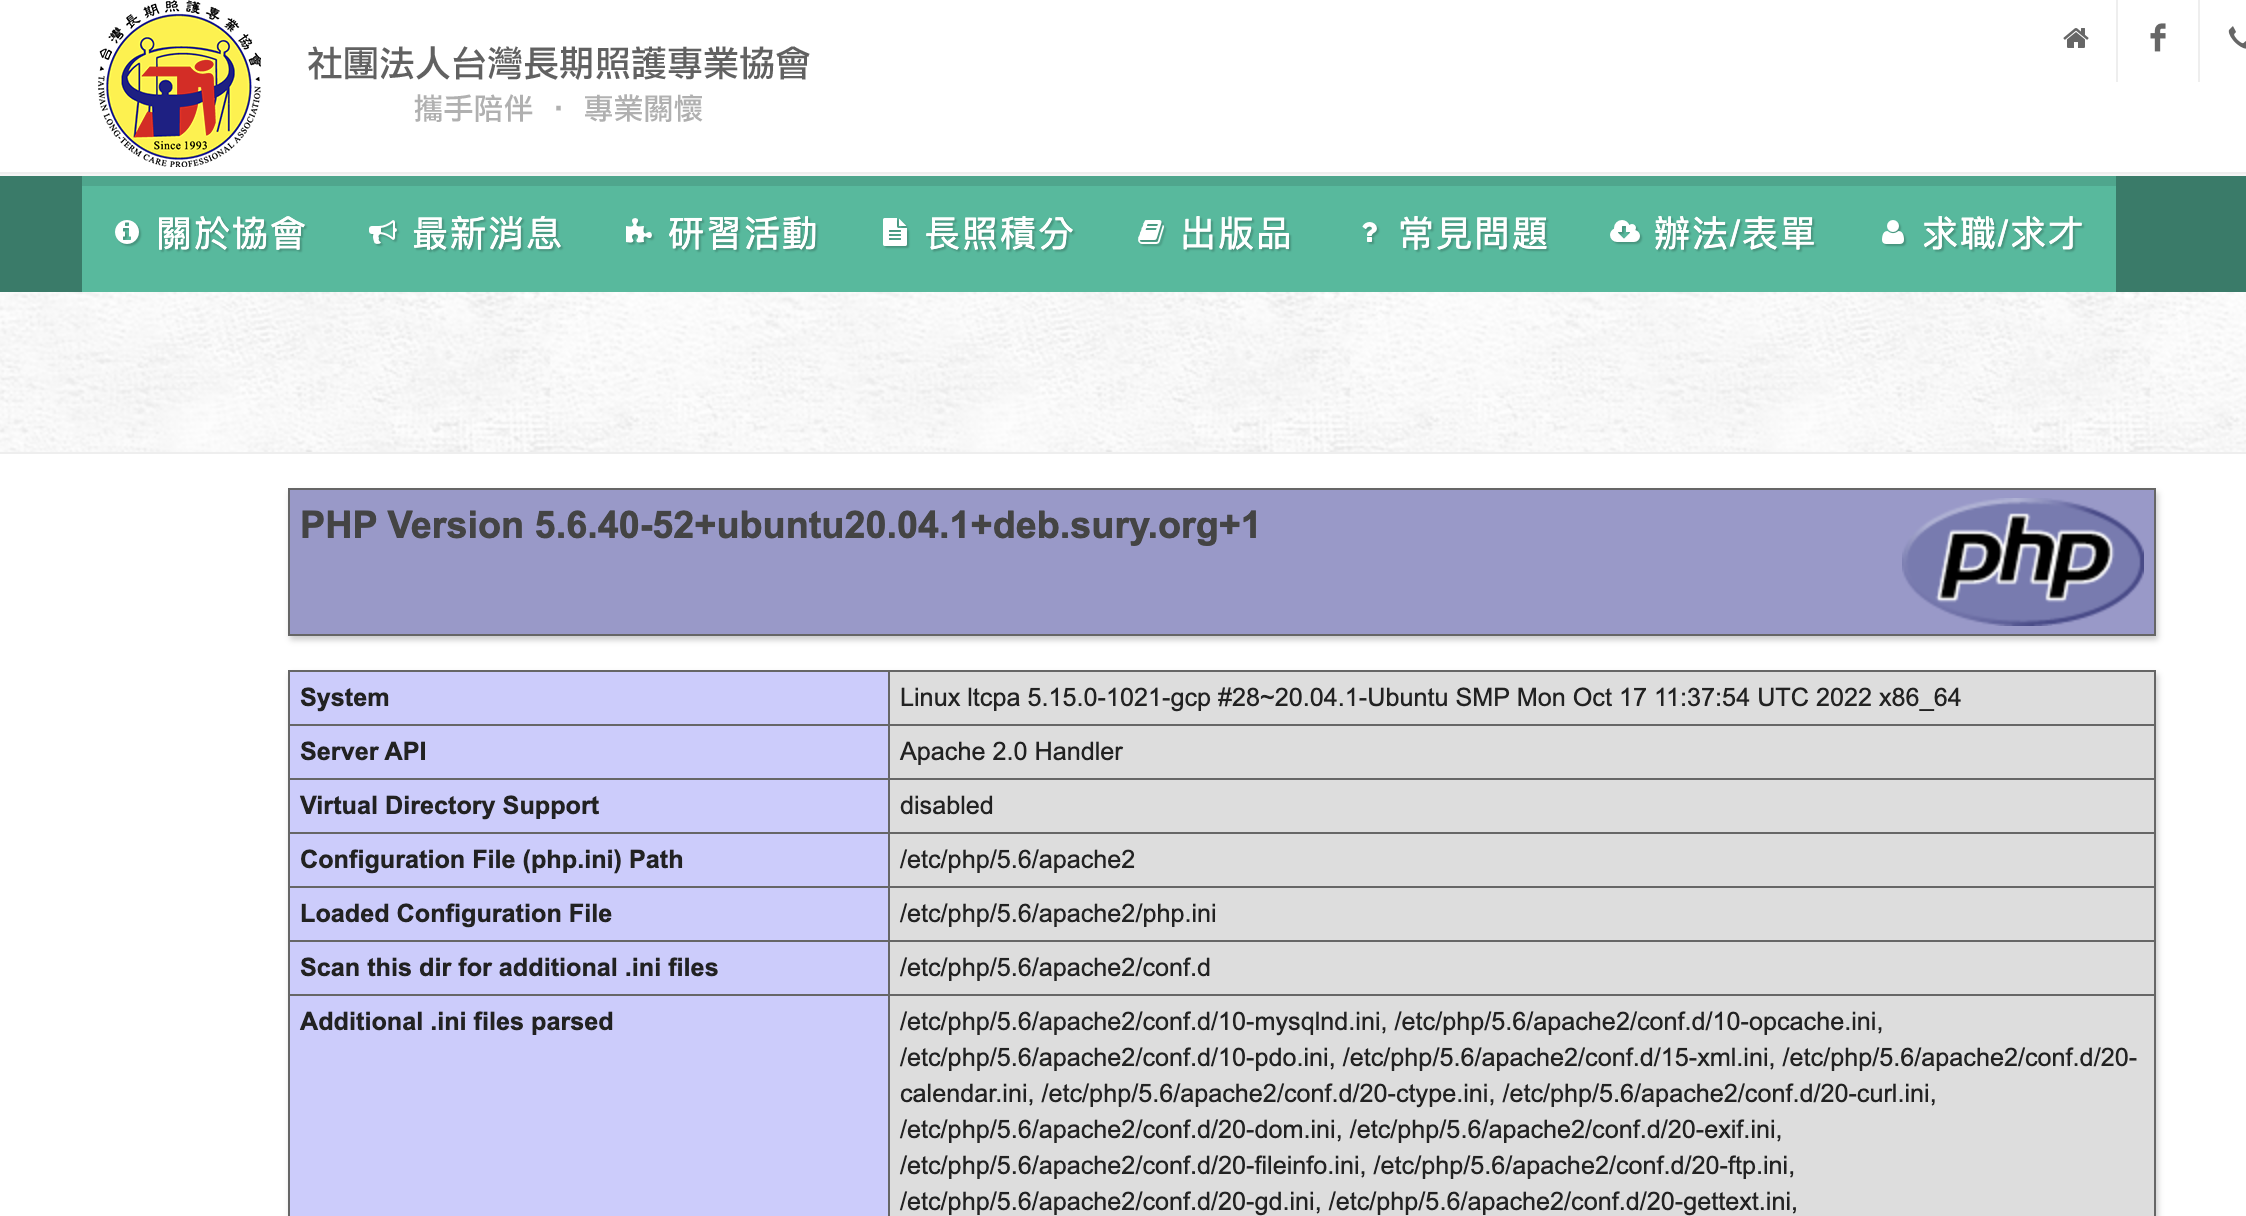Screen dimensions: 2246x1216
Task: Select the System row label
Action: click(x=345, y=697)
